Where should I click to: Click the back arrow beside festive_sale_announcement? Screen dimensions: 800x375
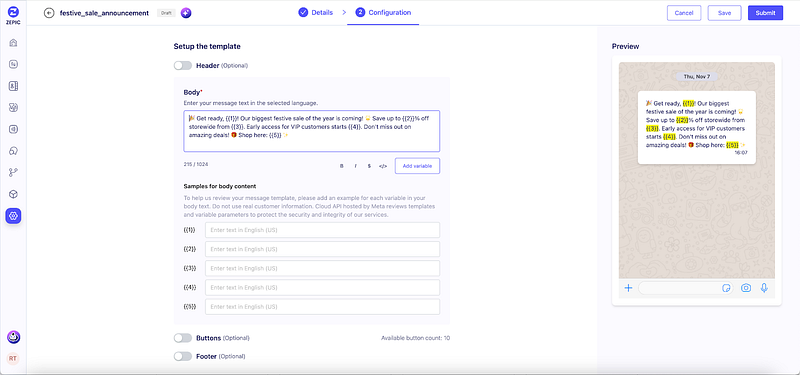[49, 13]
